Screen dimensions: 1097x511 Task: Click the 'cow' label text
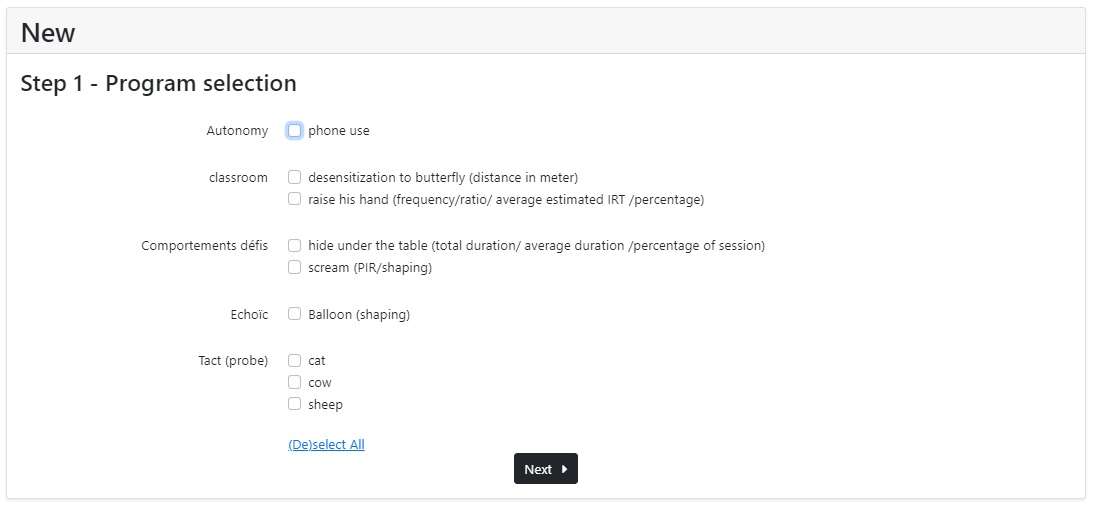[x=320, y=383]
